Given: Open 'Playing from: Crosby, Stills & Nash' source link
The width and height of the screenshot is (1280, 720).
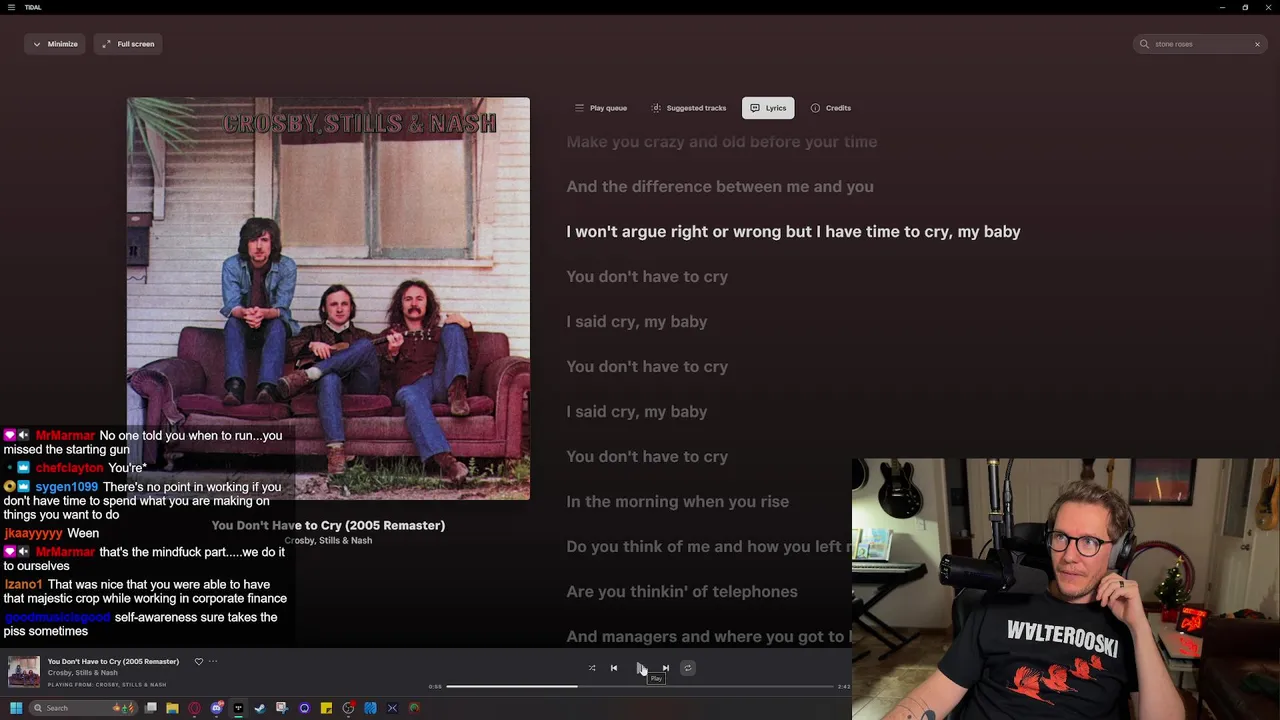Looking at the screenshot, I should tap(107, 685).
